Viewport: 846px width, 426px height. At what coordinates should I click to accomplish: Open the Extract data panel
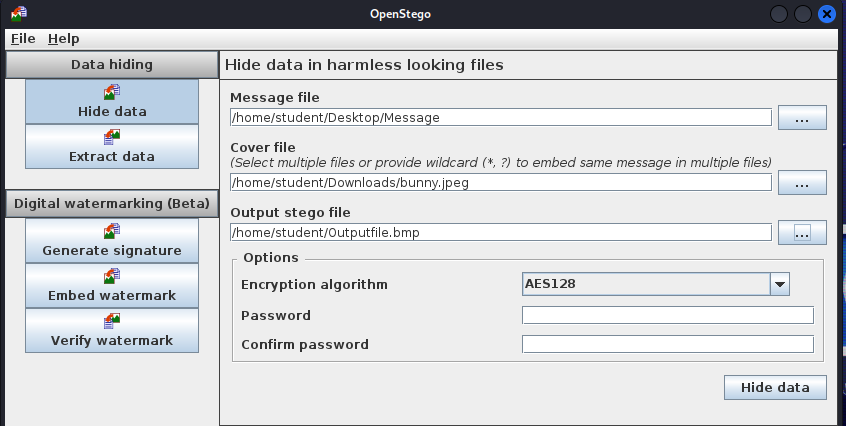coord(112,147)
